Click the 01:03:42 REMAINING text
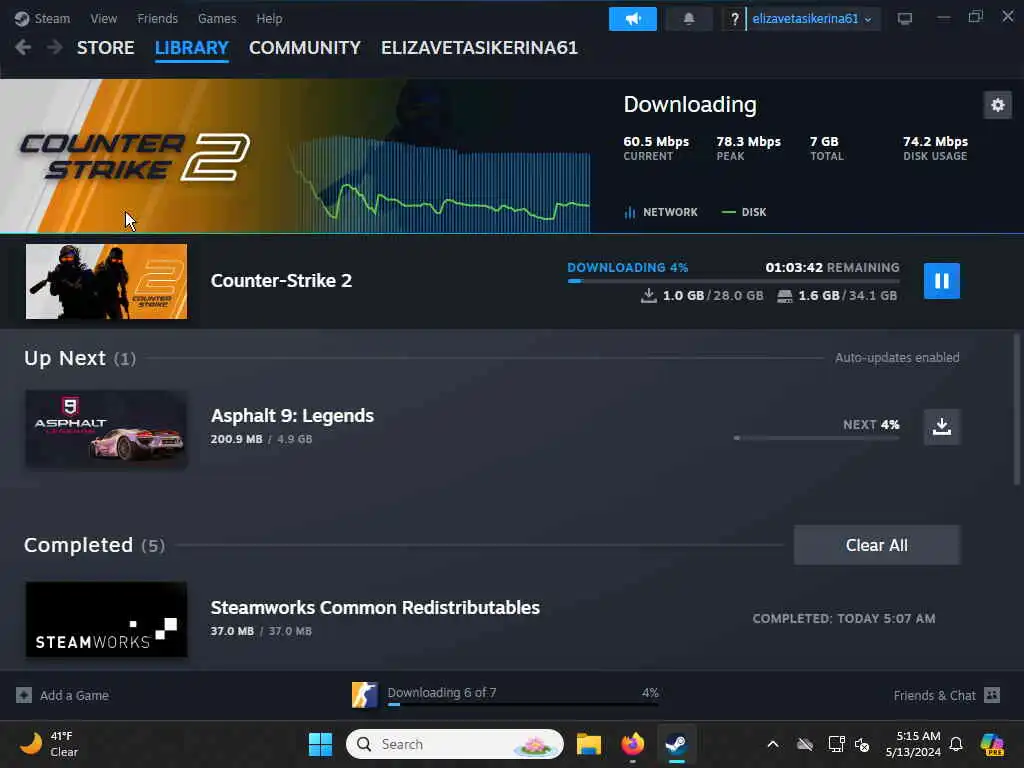This screenshot has height=768, width=1024. coord(832,267)
